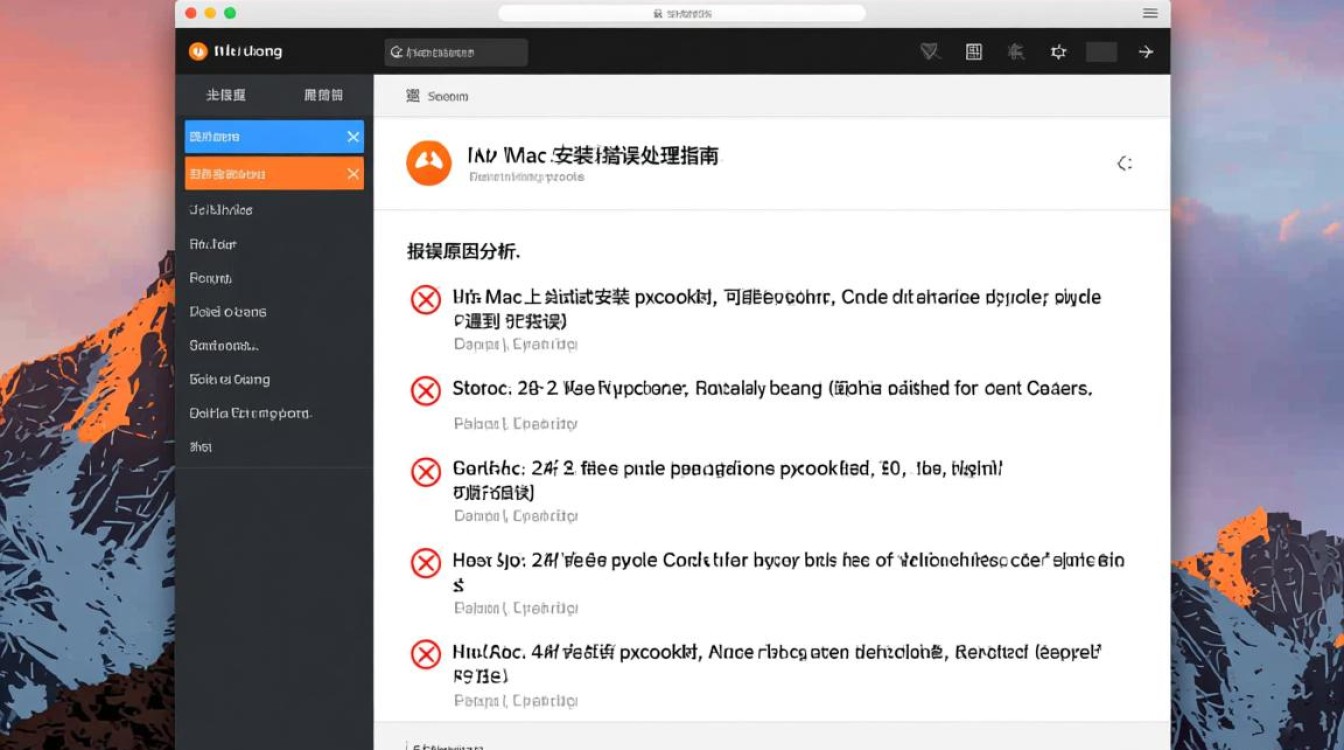Click the sidebar entry 'Rduidar'
The width and height of the screenshot is (1344, 750).
[x=213, y=244]
